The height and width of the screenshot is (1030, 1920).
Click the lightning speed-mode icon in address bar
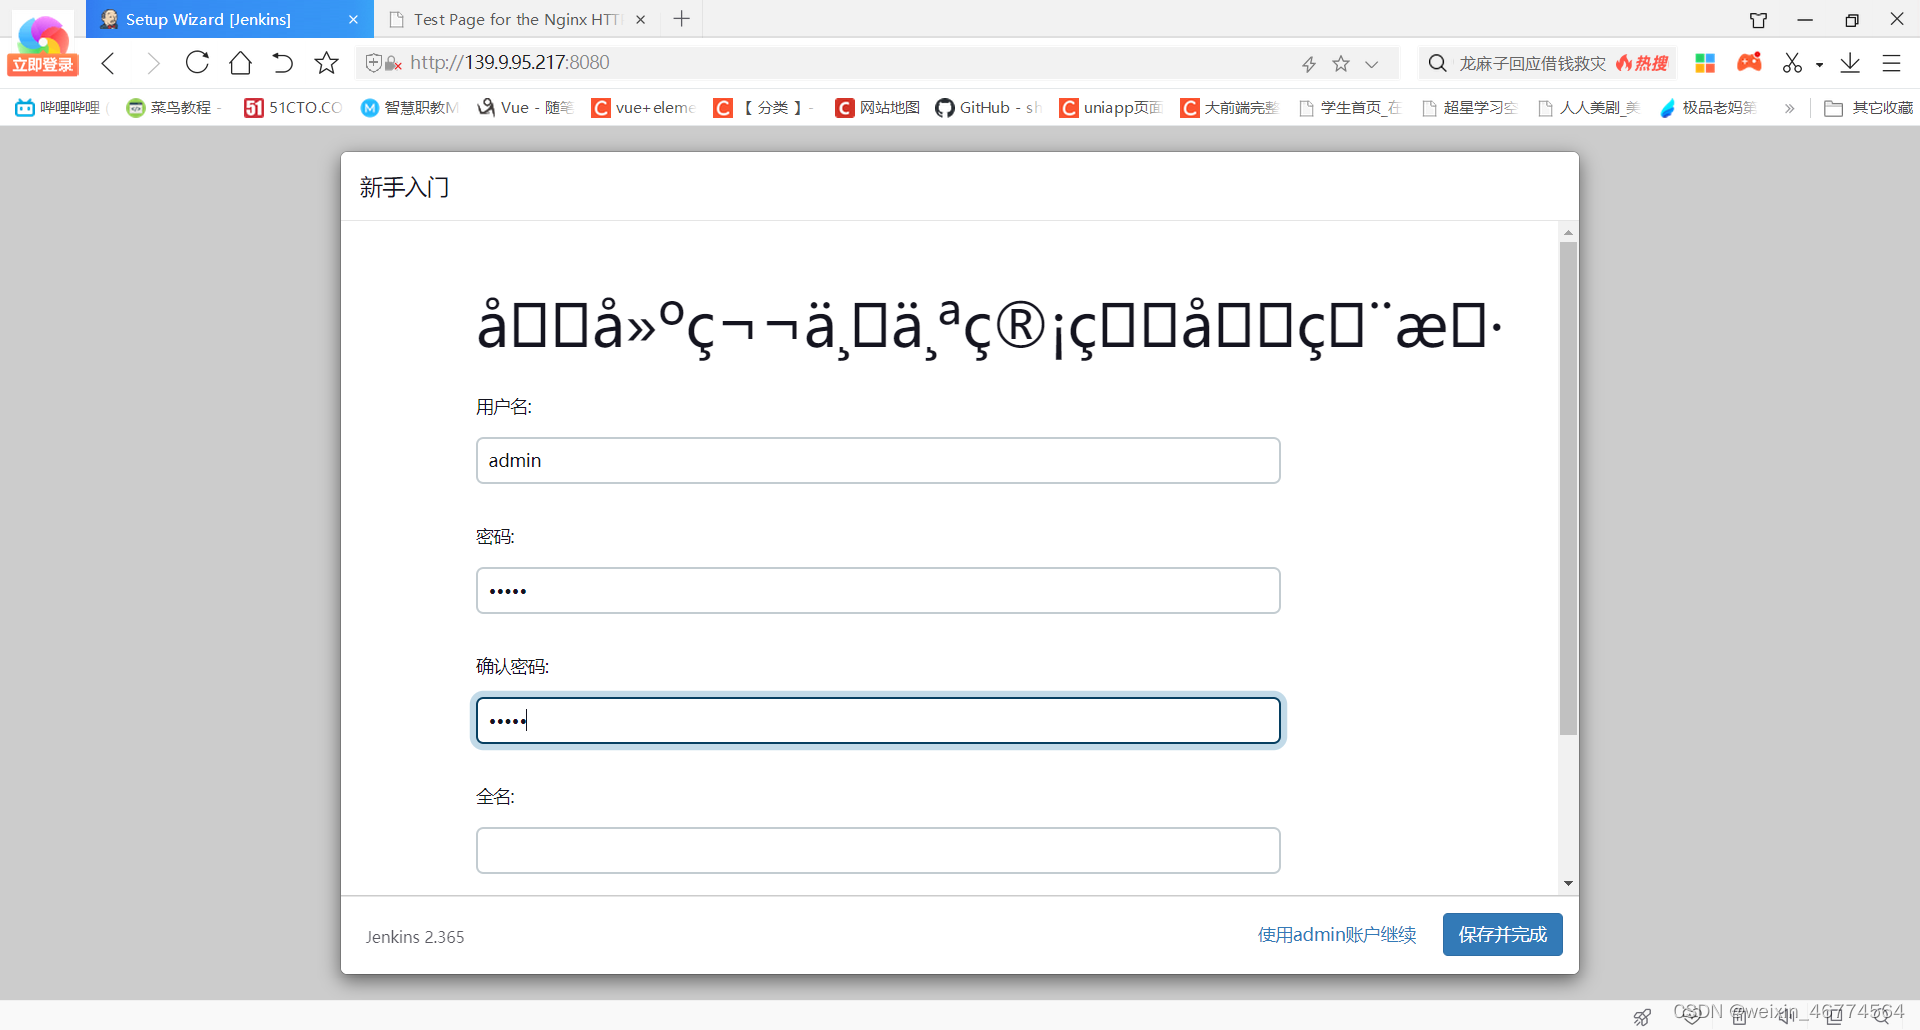click(x=1309, y=64)
